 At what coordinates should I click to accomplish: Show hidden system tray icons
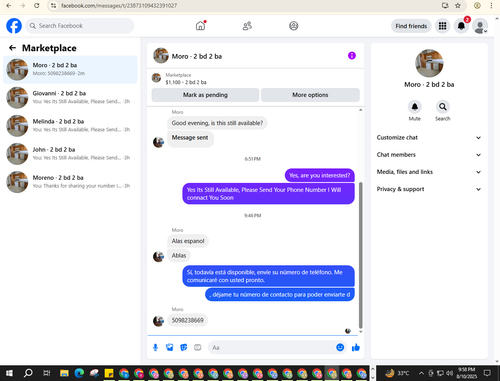421,373
